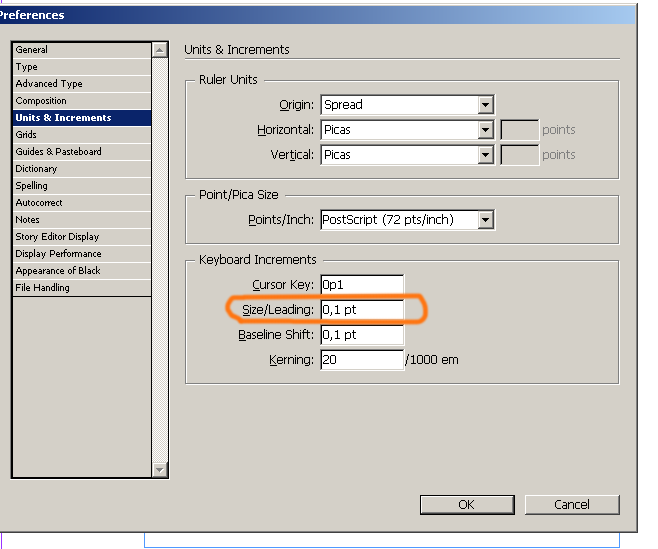Click the Cursor Key label
The height and width of the screenshot is (549, 658).
pyautogui.click(x=283, y=285)
